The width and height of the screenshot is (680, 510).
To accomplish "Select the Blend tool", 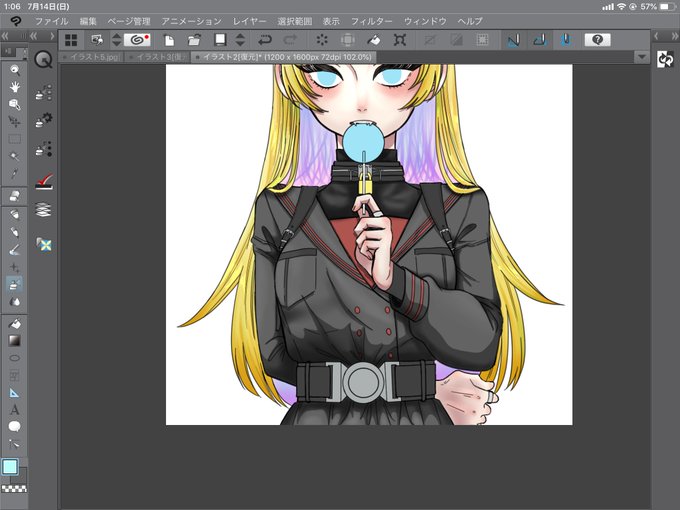I will pyautogui.click(x=15, y=302).
